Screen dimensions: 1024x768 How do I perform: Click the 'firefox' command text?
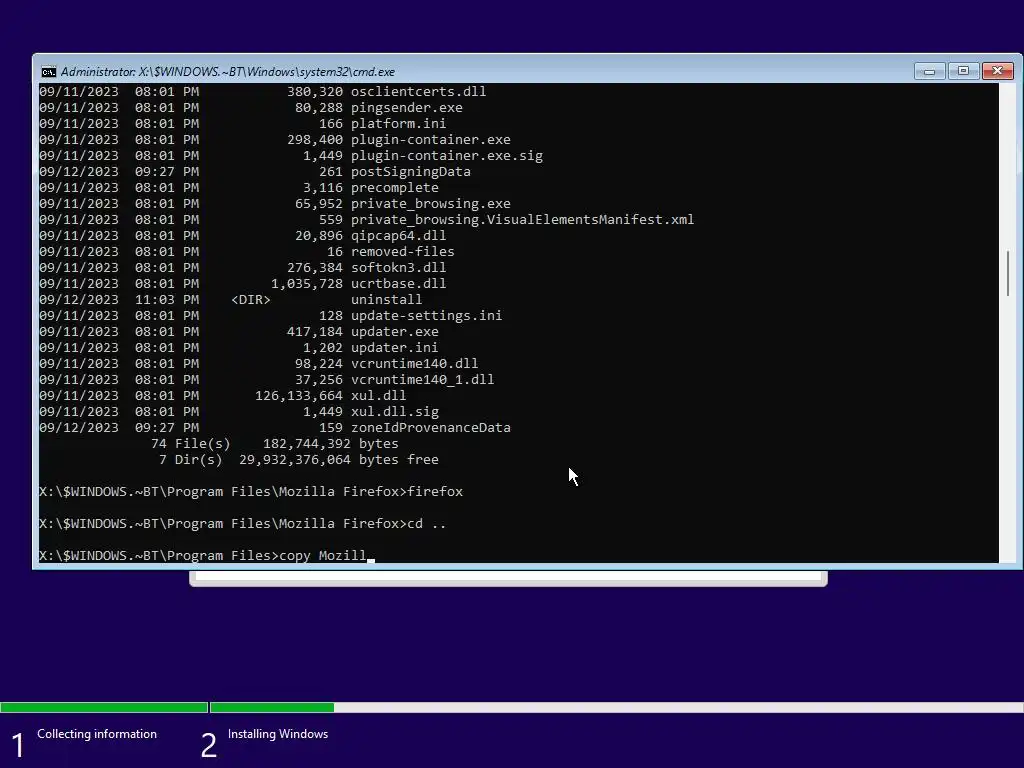pyautogui.click(x=435, y=492)
